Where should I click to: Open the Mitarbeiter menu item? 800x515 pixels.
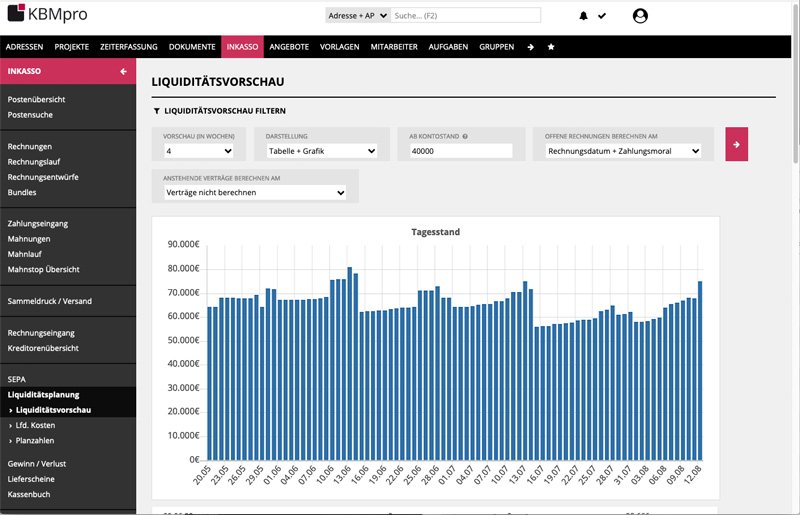(393, 47)
